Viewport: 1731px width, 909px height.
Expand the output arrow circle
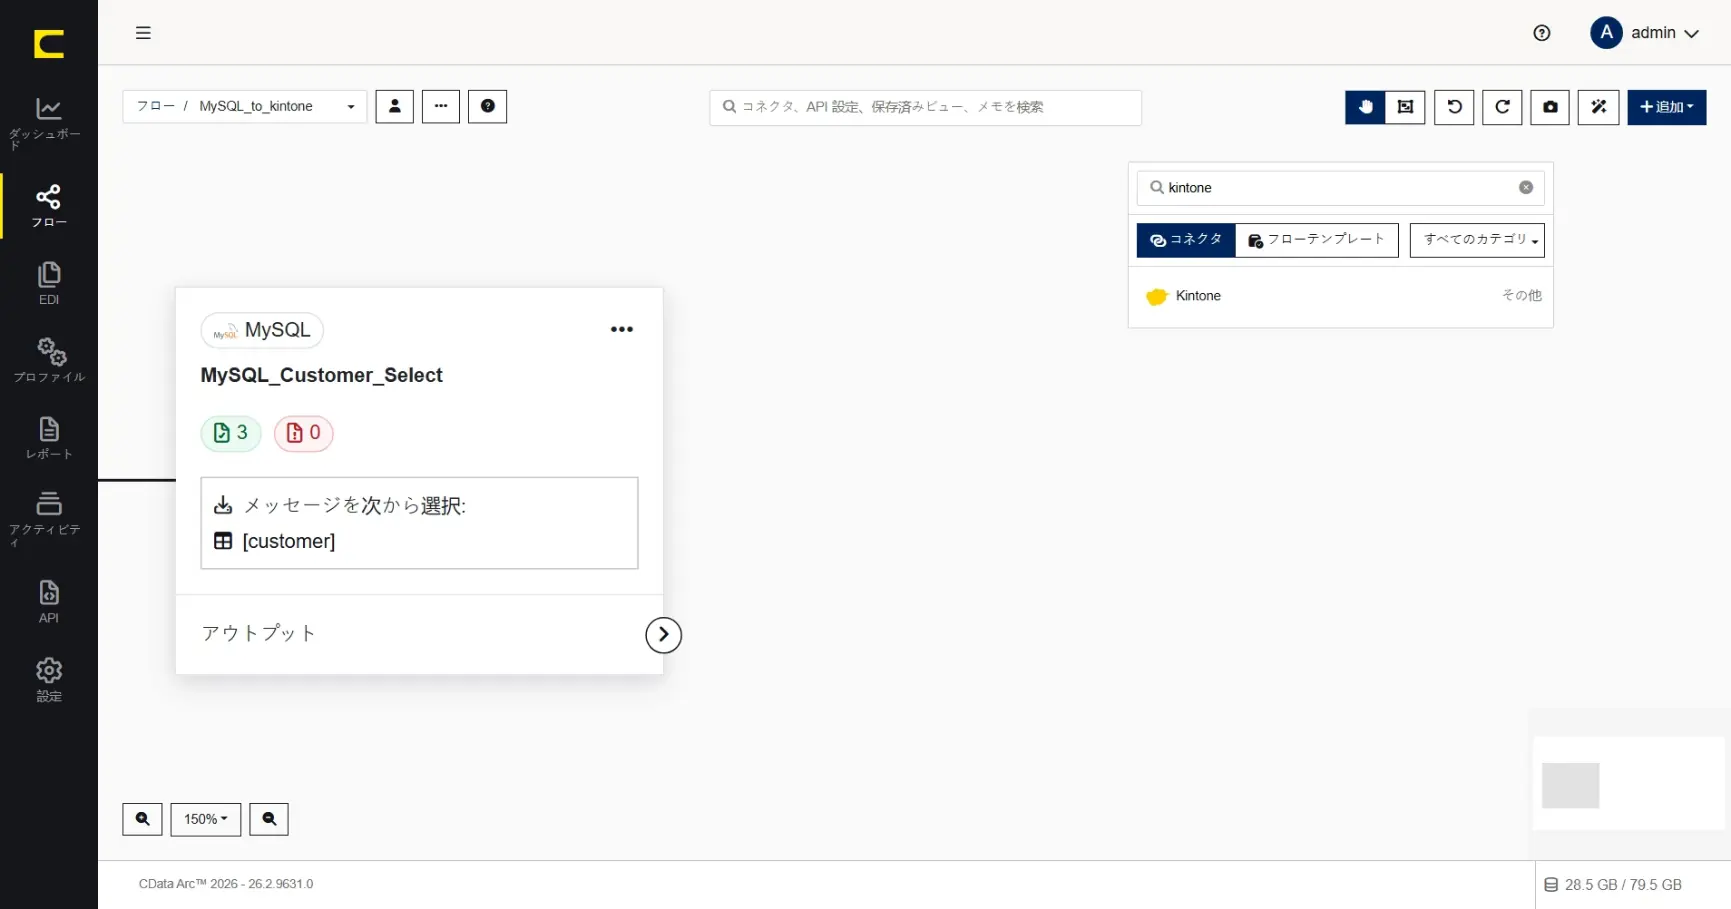point(664,635)
